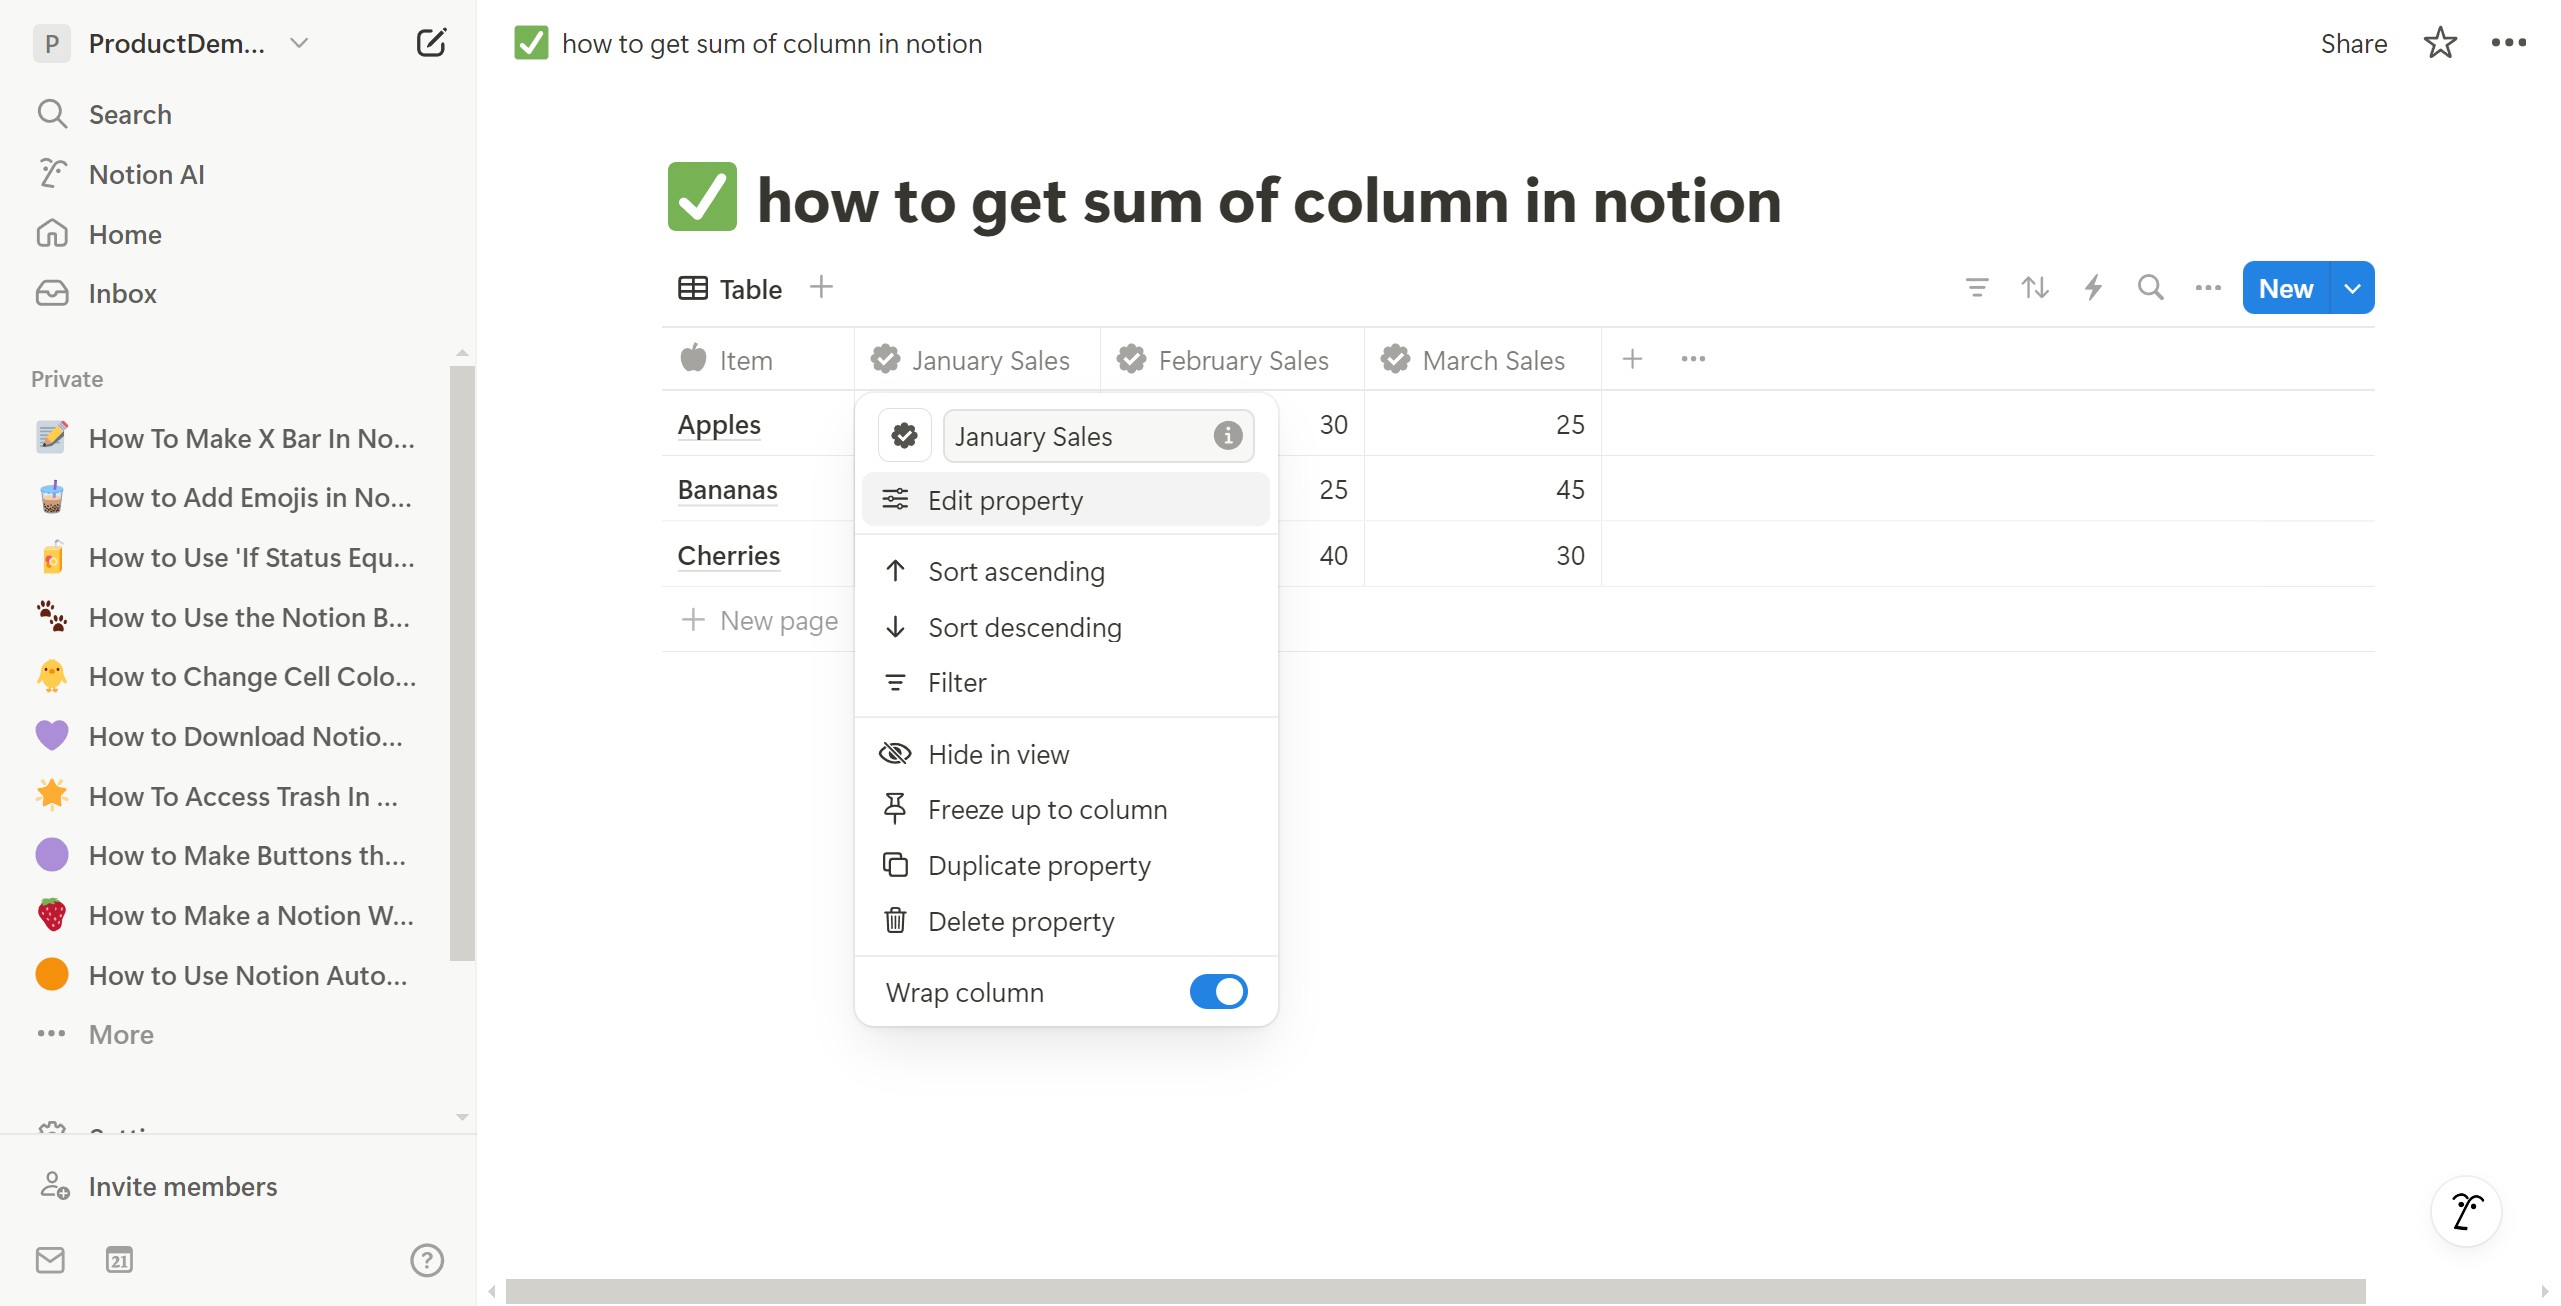Click the large green checkmark page icon
Image resolution: width=2561 pixels, height=1306 pixels.
(702, 197)
